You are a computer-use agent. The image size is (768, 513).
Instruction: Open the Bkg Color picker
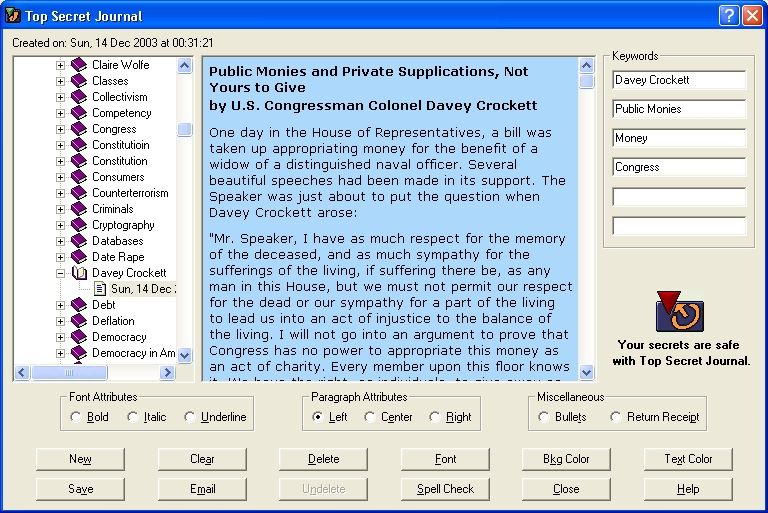tap(566, 459)
